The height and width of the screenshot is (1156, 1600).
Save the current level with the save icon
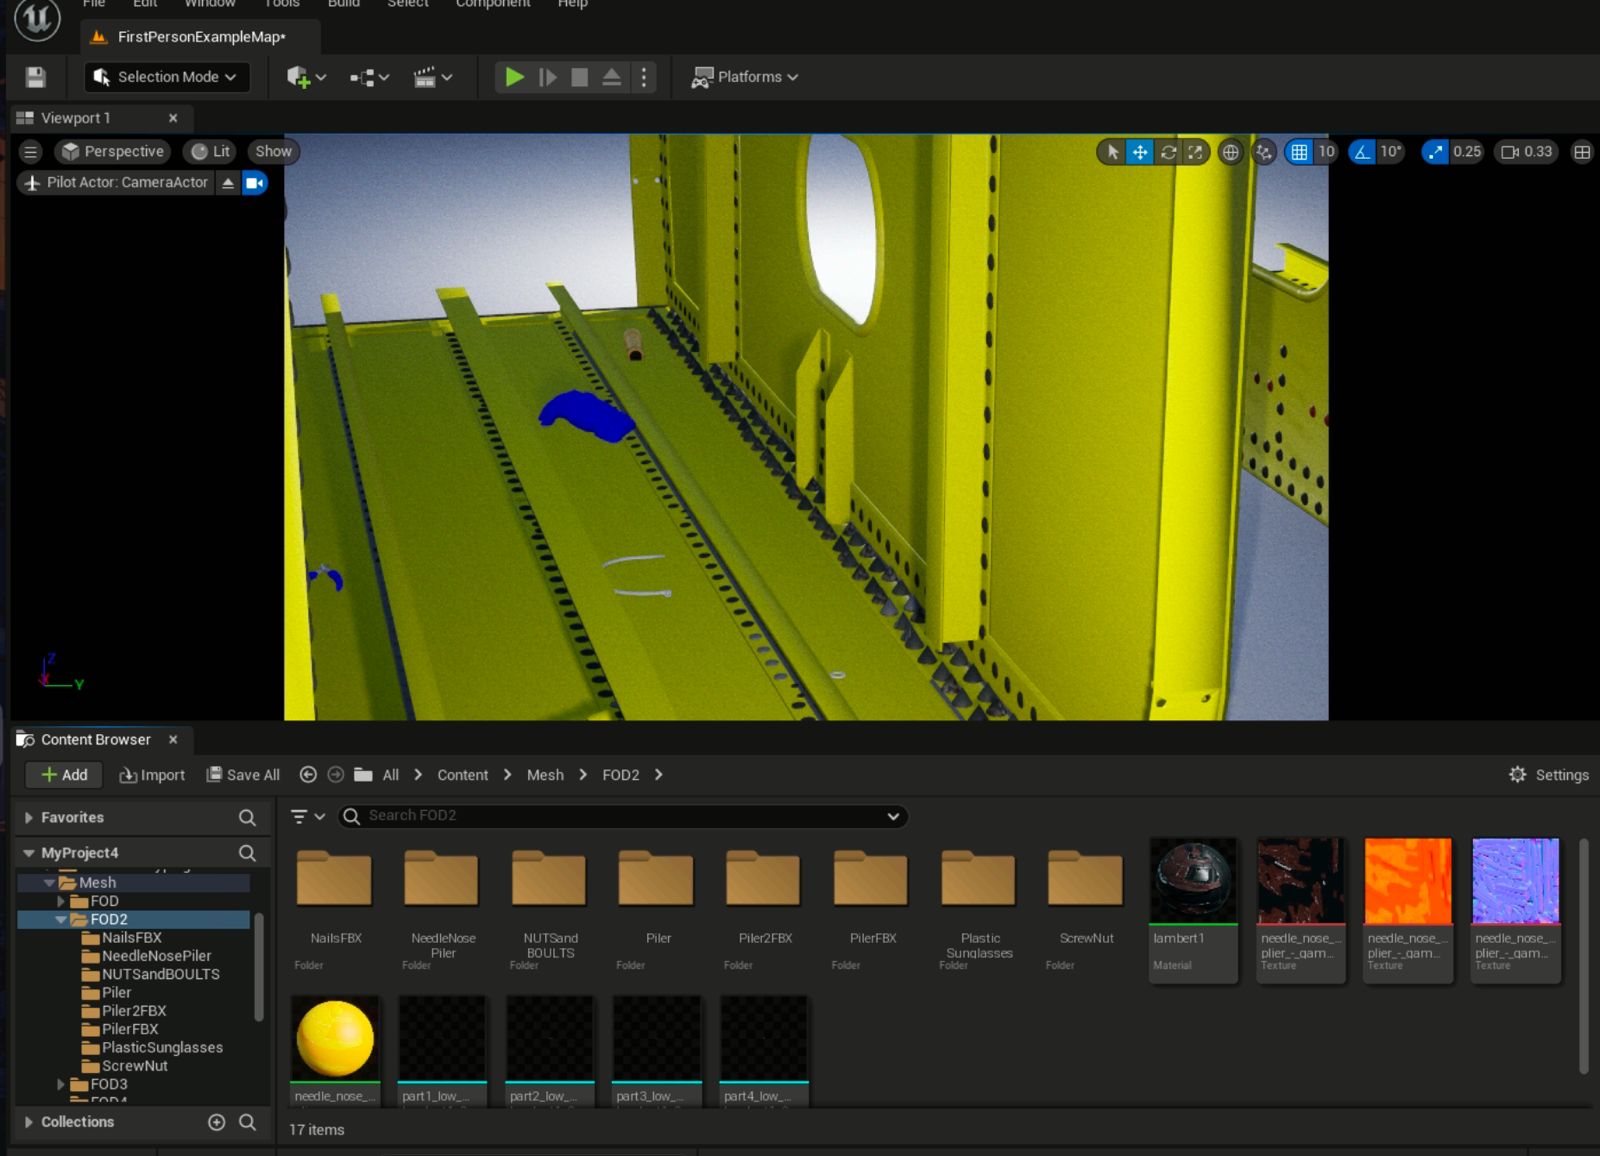click(x=36, y=77)
